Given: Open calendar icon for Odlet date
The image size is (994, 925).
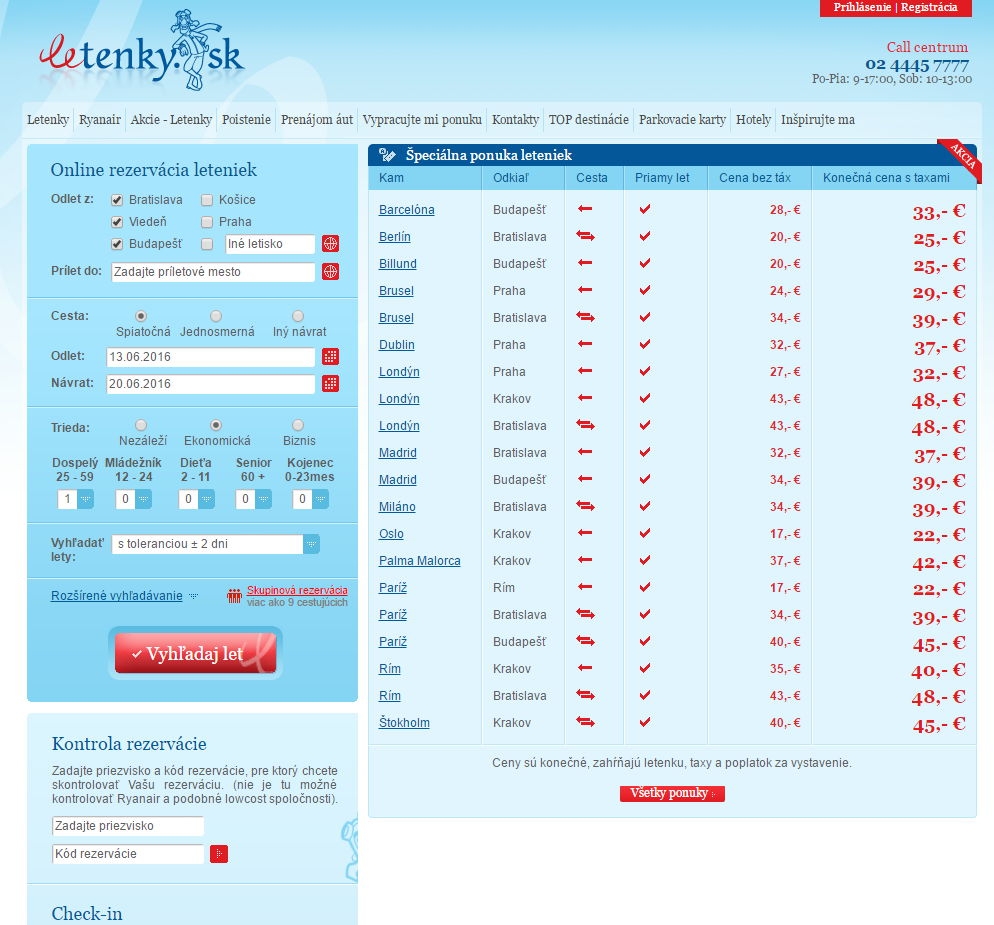Looking at the screenshot, I should coord(331,357).
